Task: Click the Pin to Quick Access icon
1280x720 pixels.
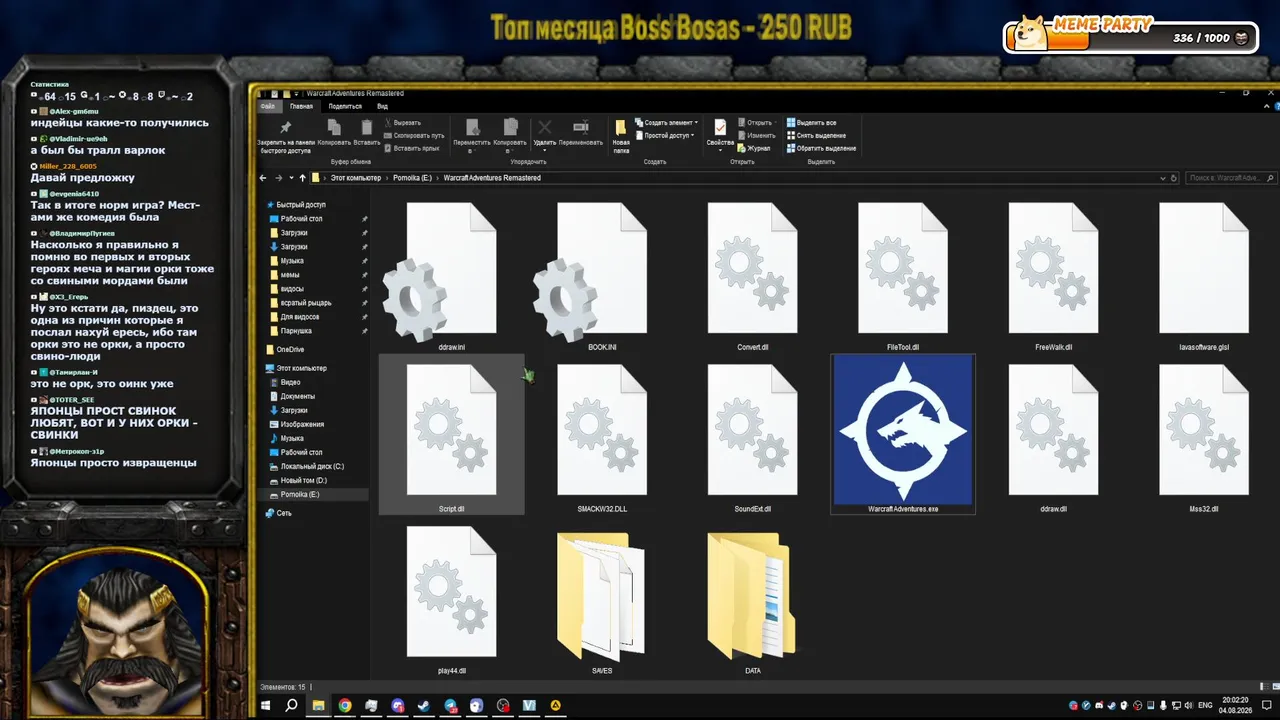Action: (x=286, y=128)
